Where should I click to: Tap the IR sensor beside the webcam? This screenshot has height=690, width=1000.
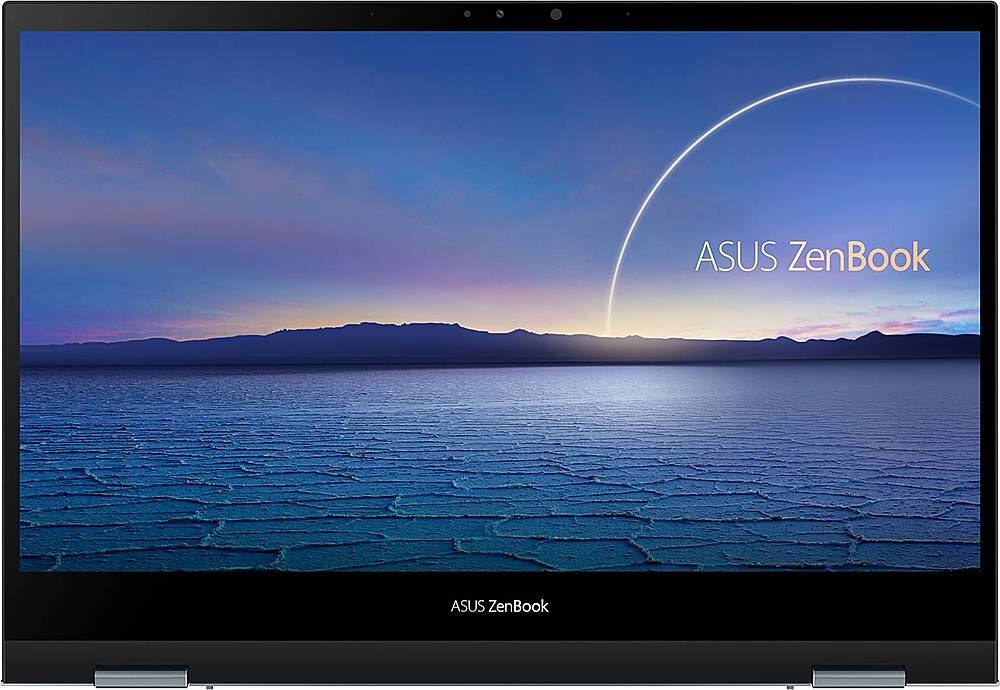[x=501, y=15]
